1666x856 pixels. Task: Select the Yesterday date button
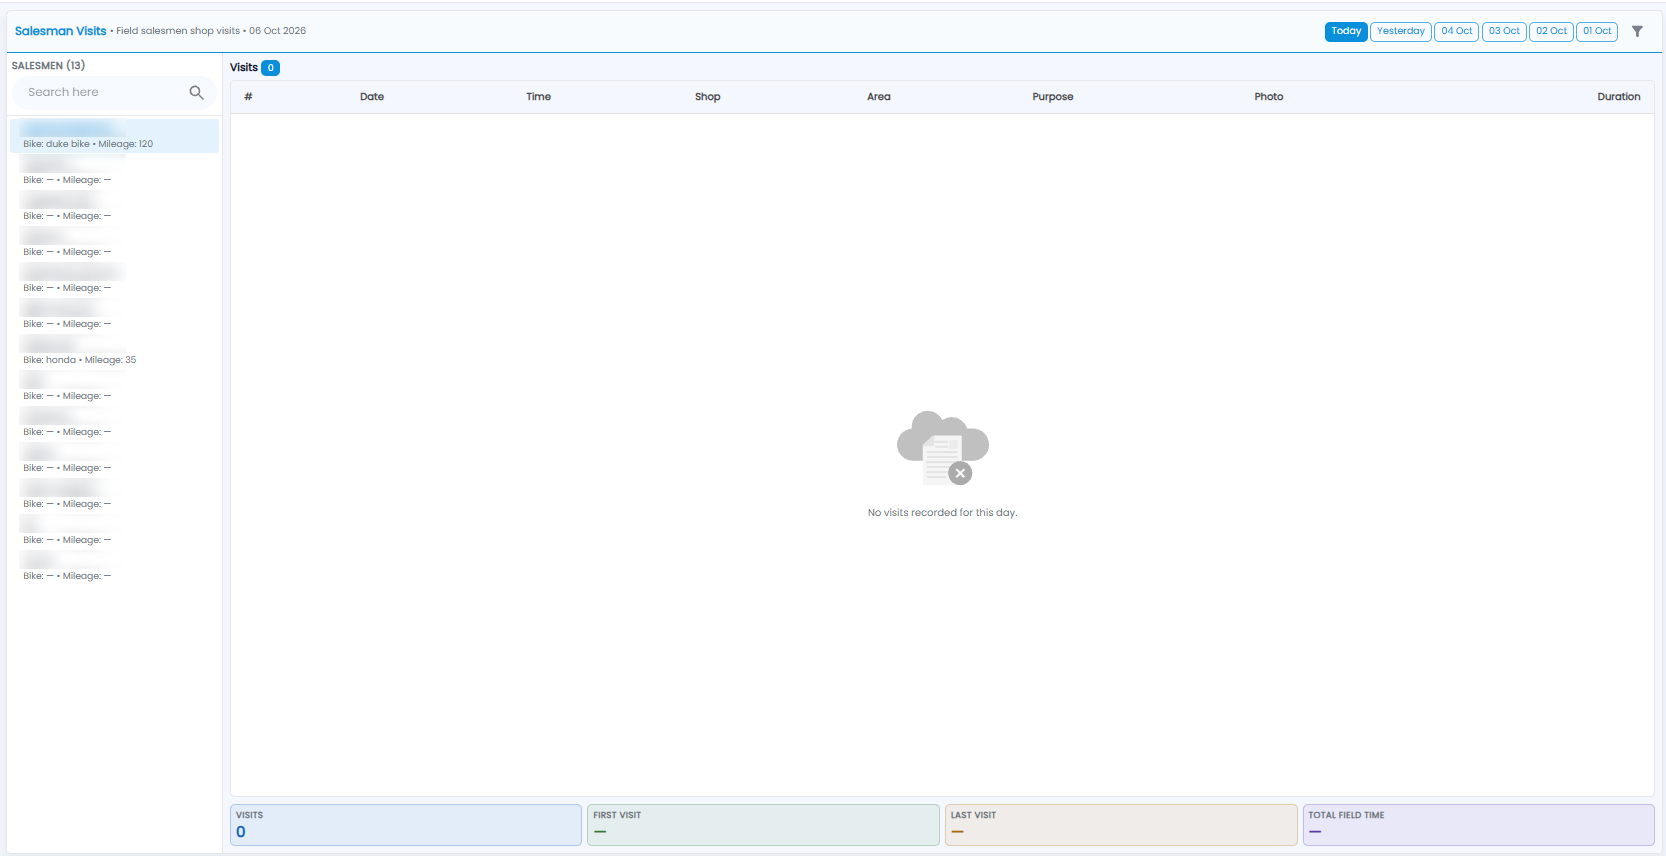coord(1400,31)
